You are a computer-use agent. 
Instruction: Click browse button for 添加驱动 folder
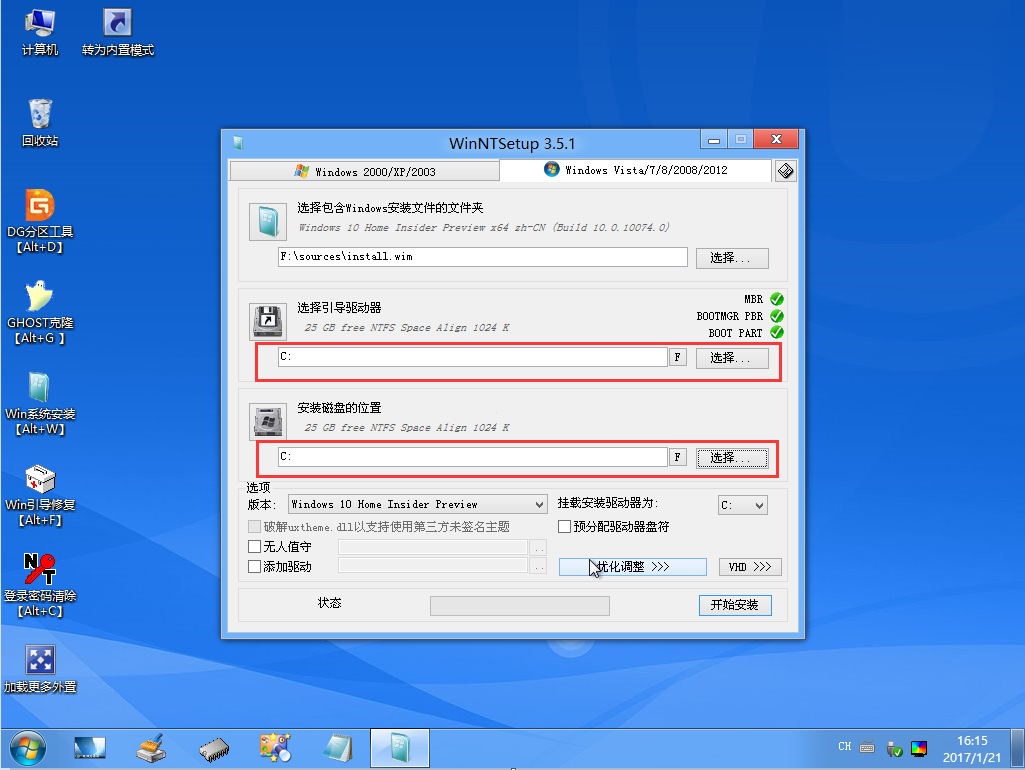click(538, 565)
